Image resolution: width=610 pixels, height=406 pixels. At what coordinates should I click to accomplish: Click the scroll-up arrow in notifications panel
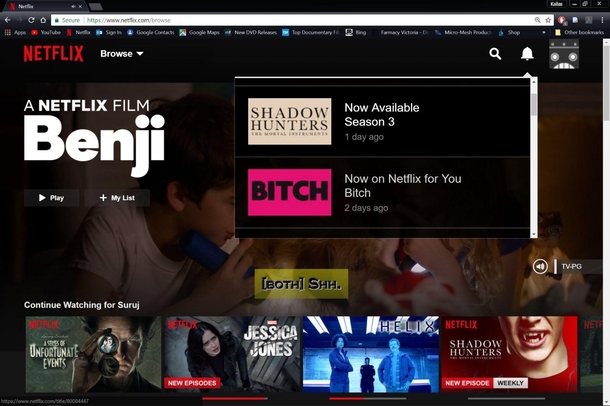[x=534, y=81]
